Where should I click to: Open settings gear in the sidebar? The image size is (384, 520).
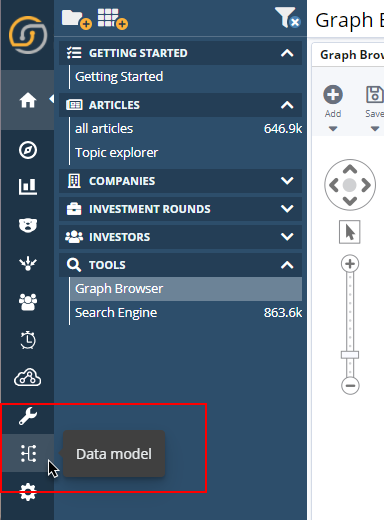pos(28,491)
